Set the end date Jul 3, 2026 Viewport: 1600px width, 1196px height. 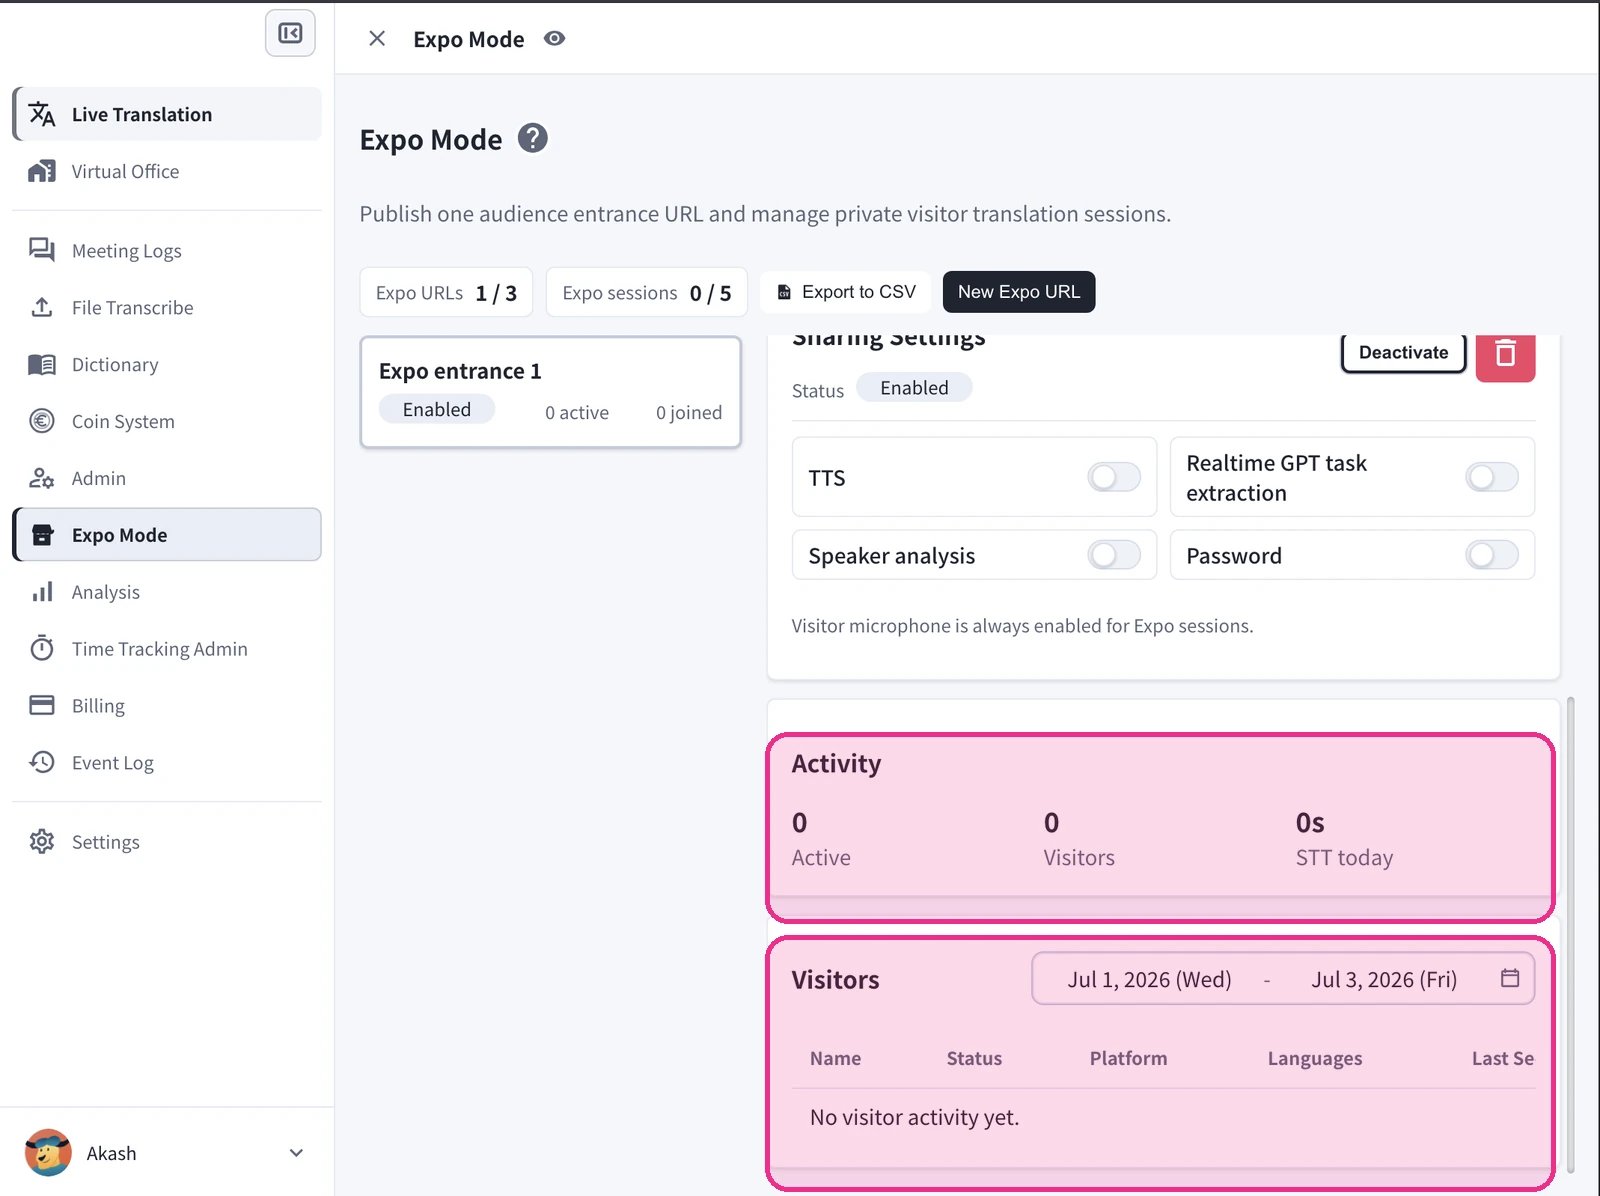(1384, 979)
